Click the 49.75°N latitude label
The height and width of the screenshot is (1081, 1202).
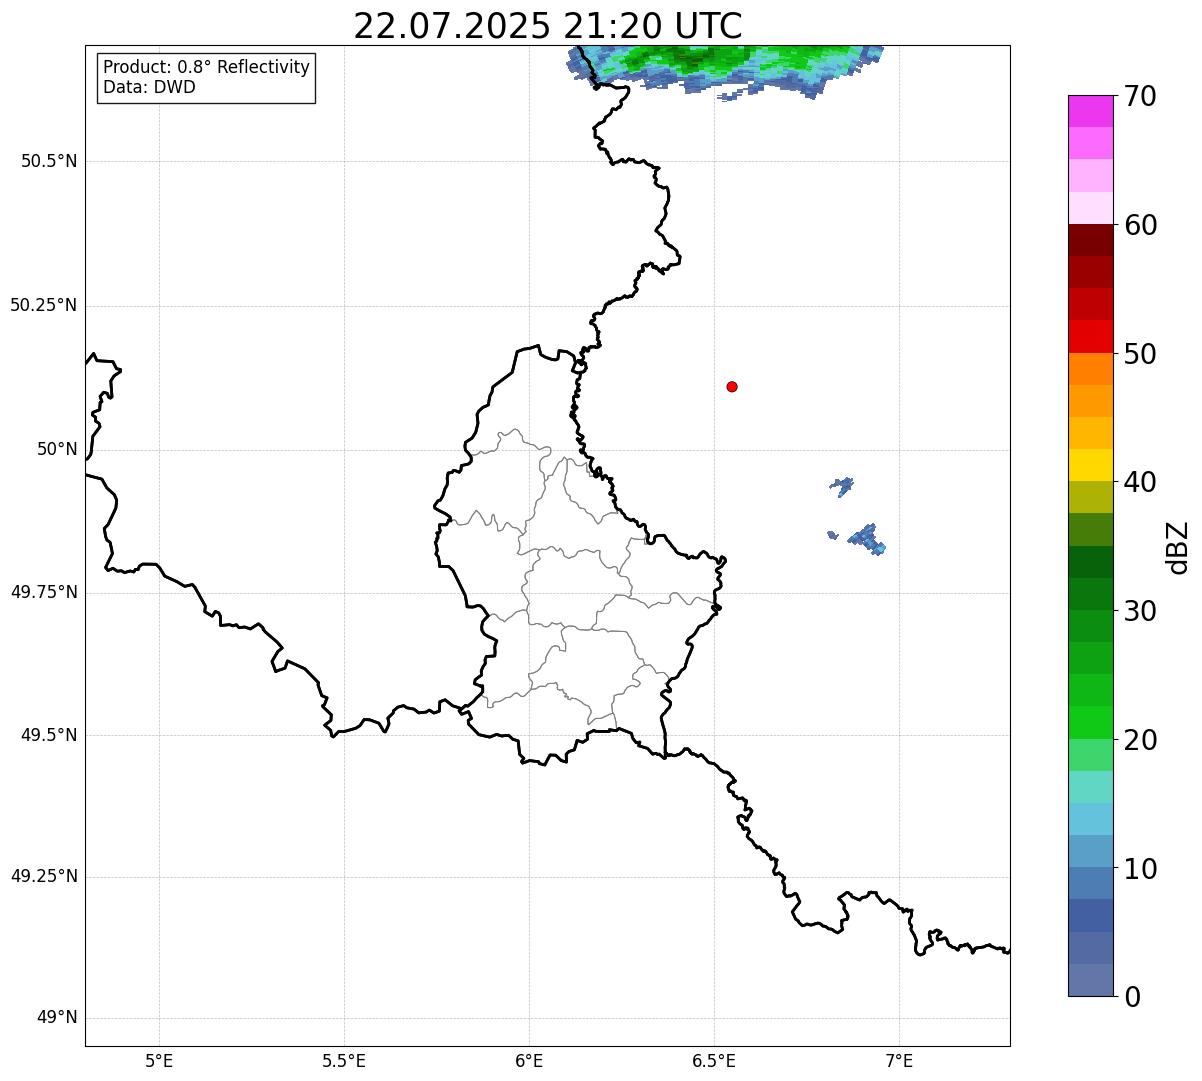[43, 592]
